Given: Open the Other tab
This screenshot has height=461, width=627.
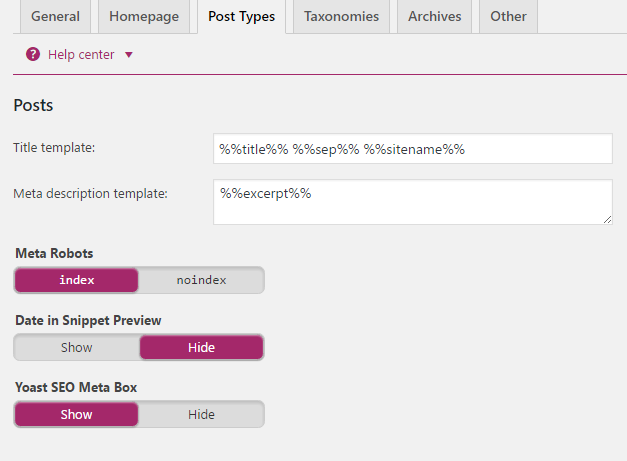Looking at the screenshot, I should [508, 17].
